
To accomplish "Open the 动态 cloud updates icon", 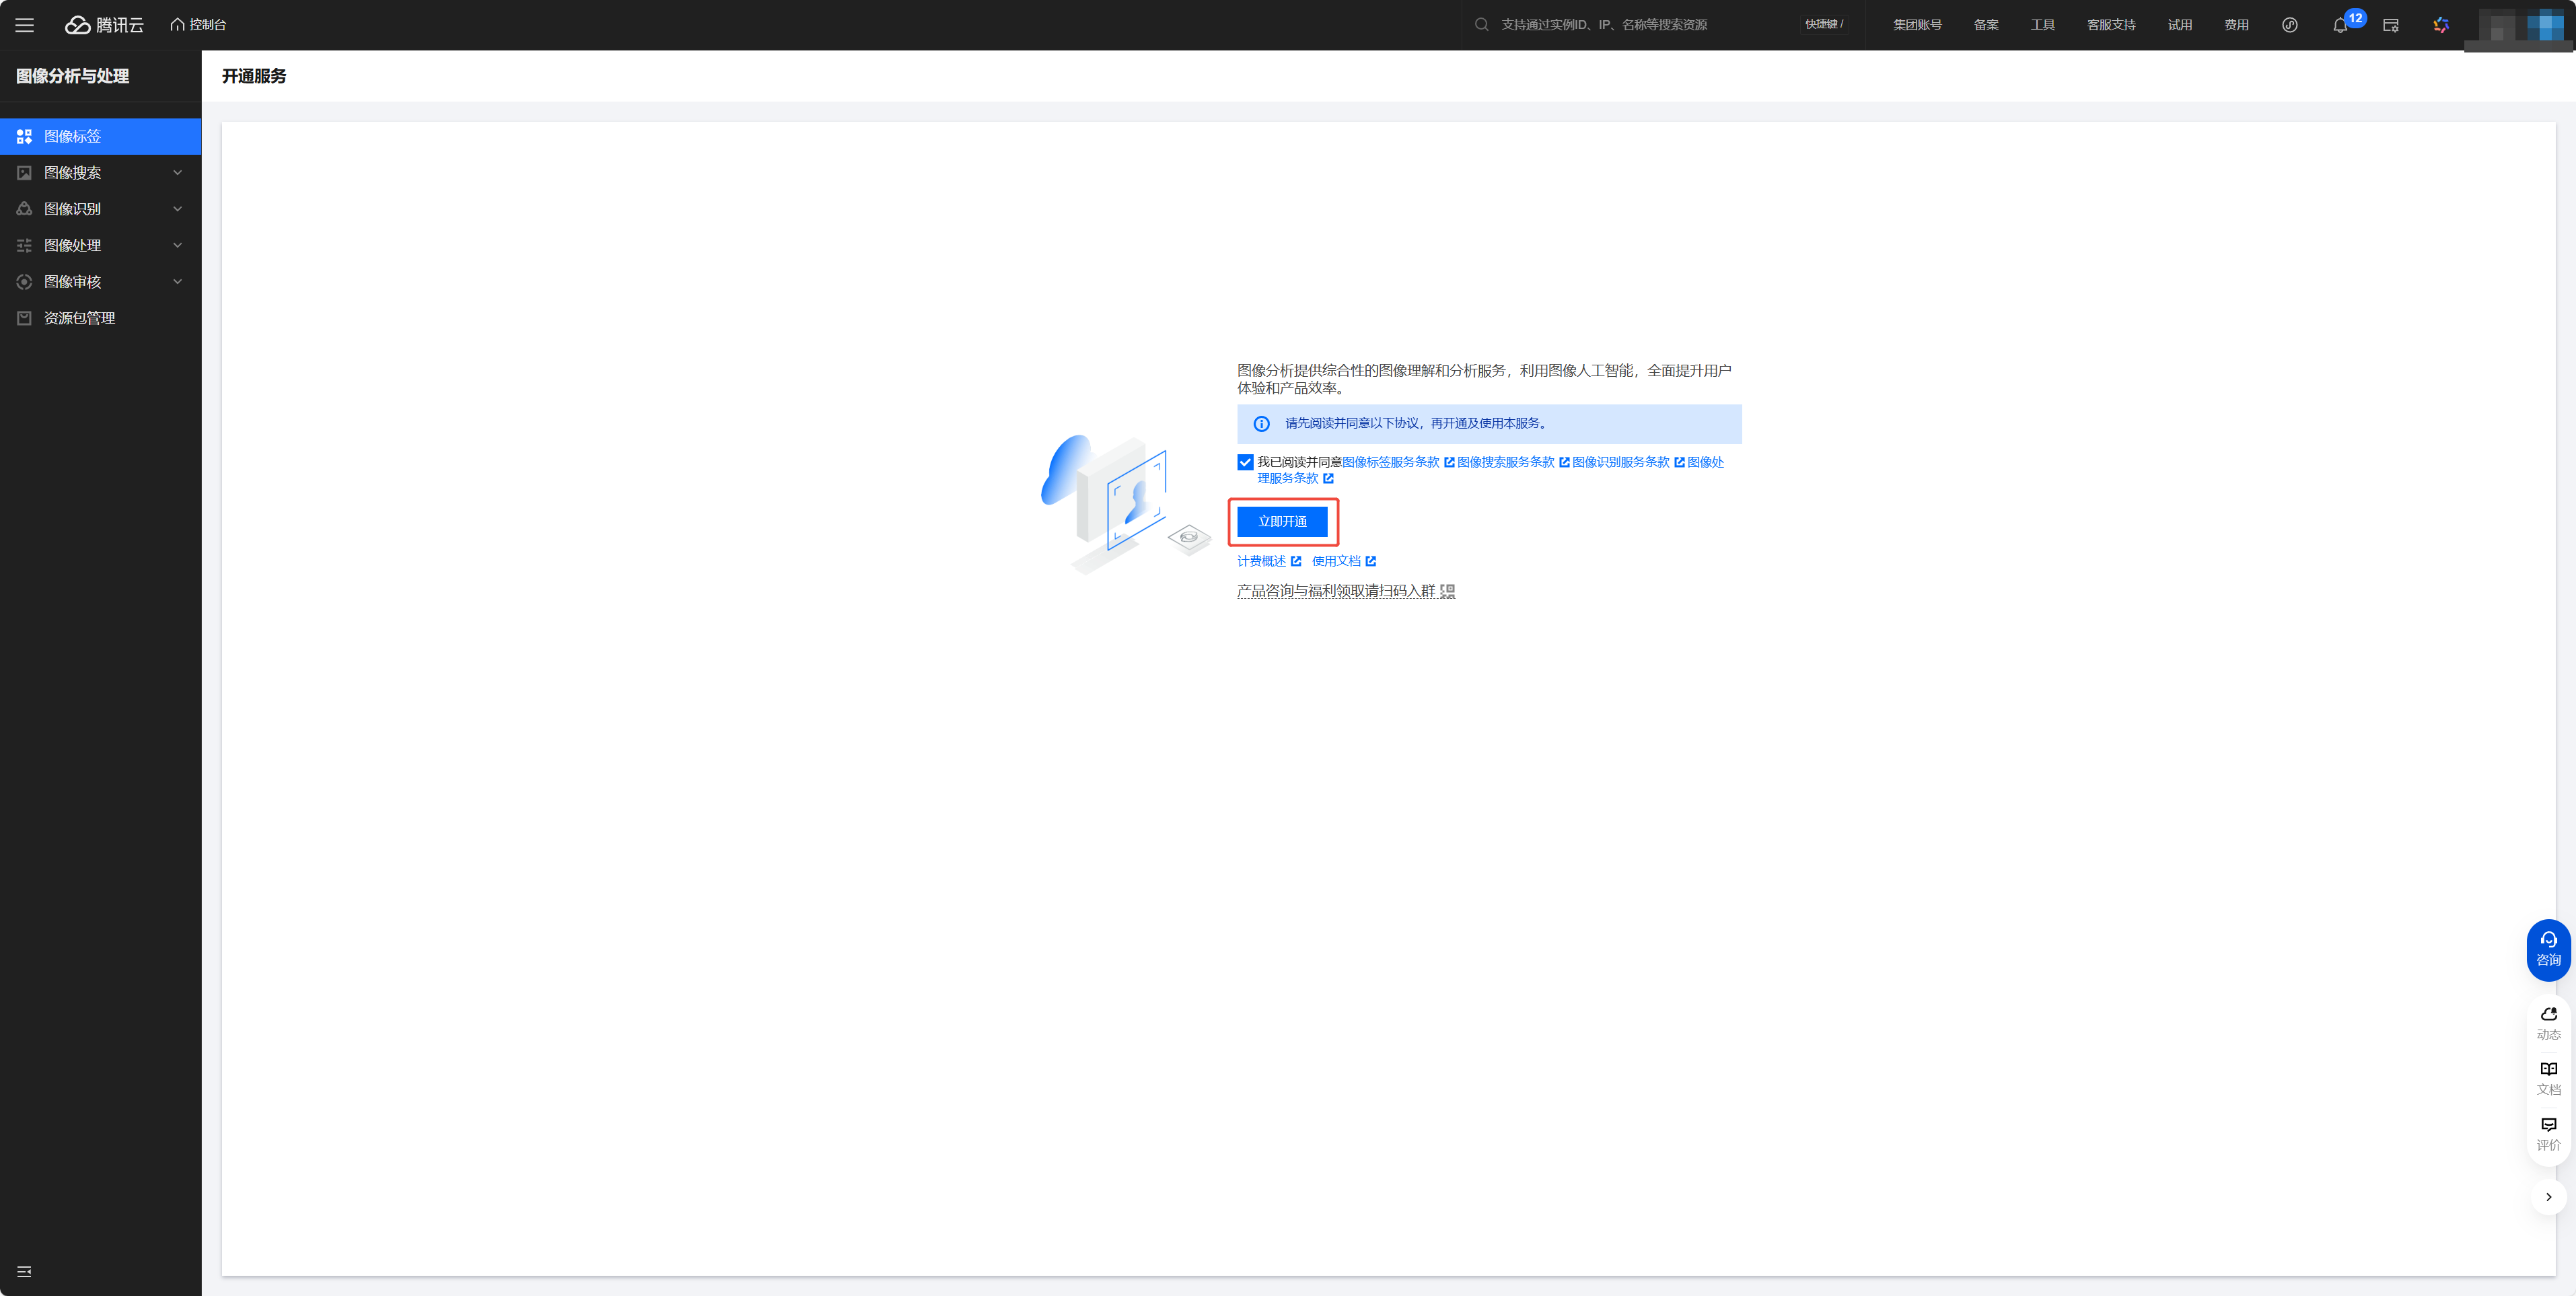I will coord(2548,1022).
